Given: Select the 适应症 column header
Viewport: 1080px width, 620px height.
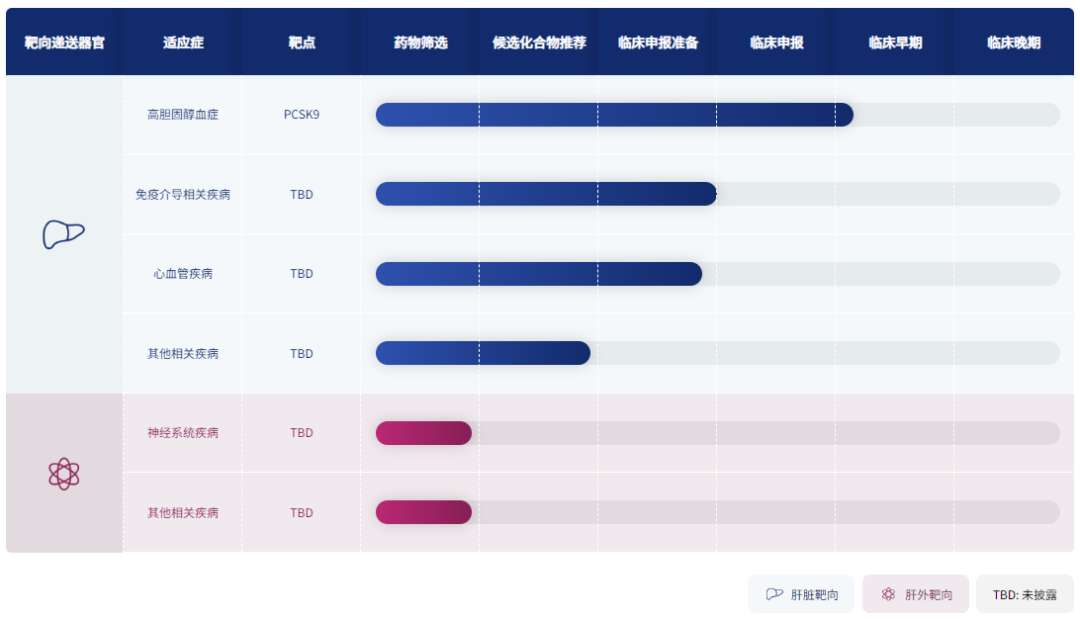Looking at the screenshot, I should pos(183,43).
